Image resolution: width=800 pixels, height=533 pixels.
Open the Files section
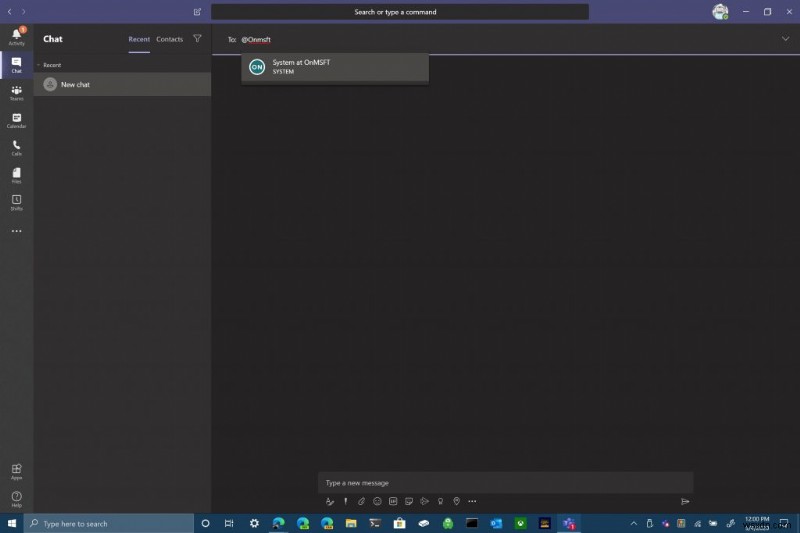coord(16,175)
